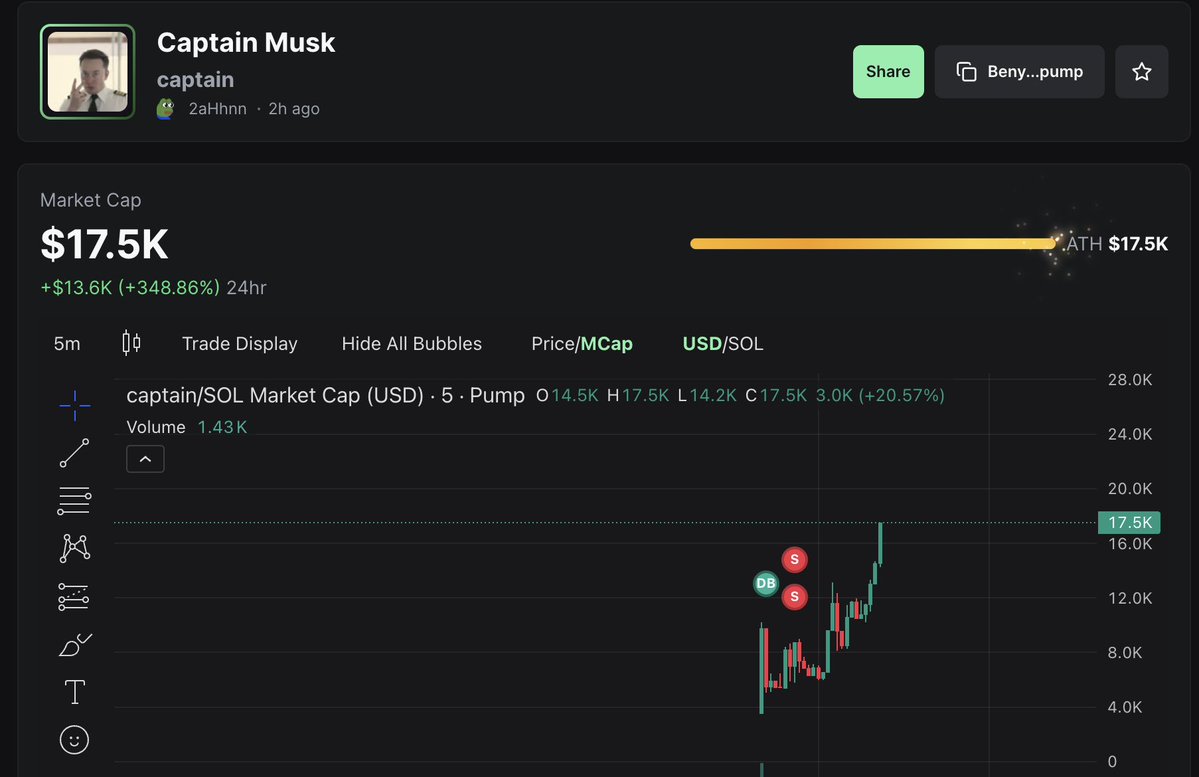
Task: Copy contract address Beny...pump
Action: (x=1019, y=72)
